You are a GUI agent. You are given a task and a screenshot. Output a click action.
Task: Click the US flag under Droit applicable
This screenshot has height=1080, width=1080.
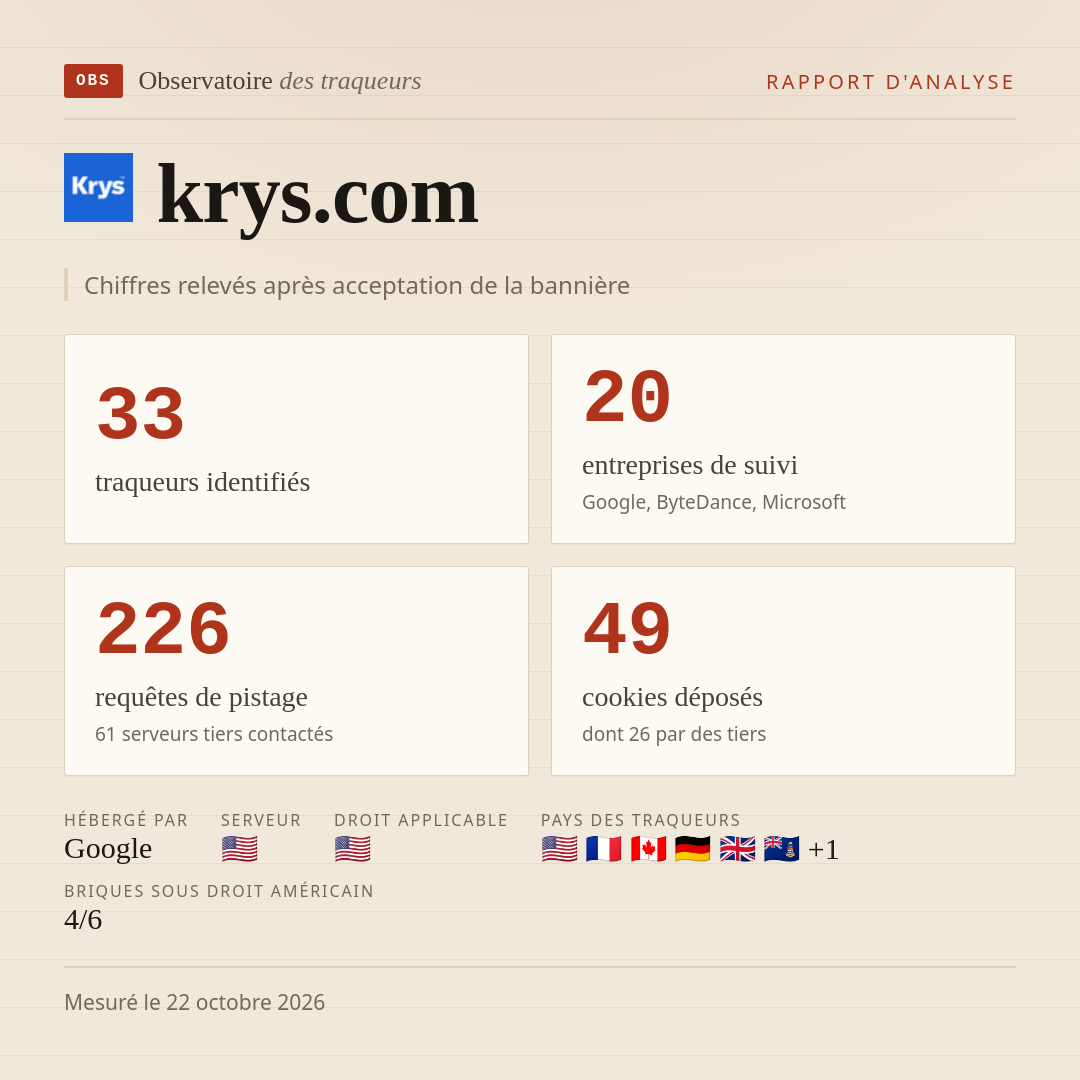tap(353, 849)
